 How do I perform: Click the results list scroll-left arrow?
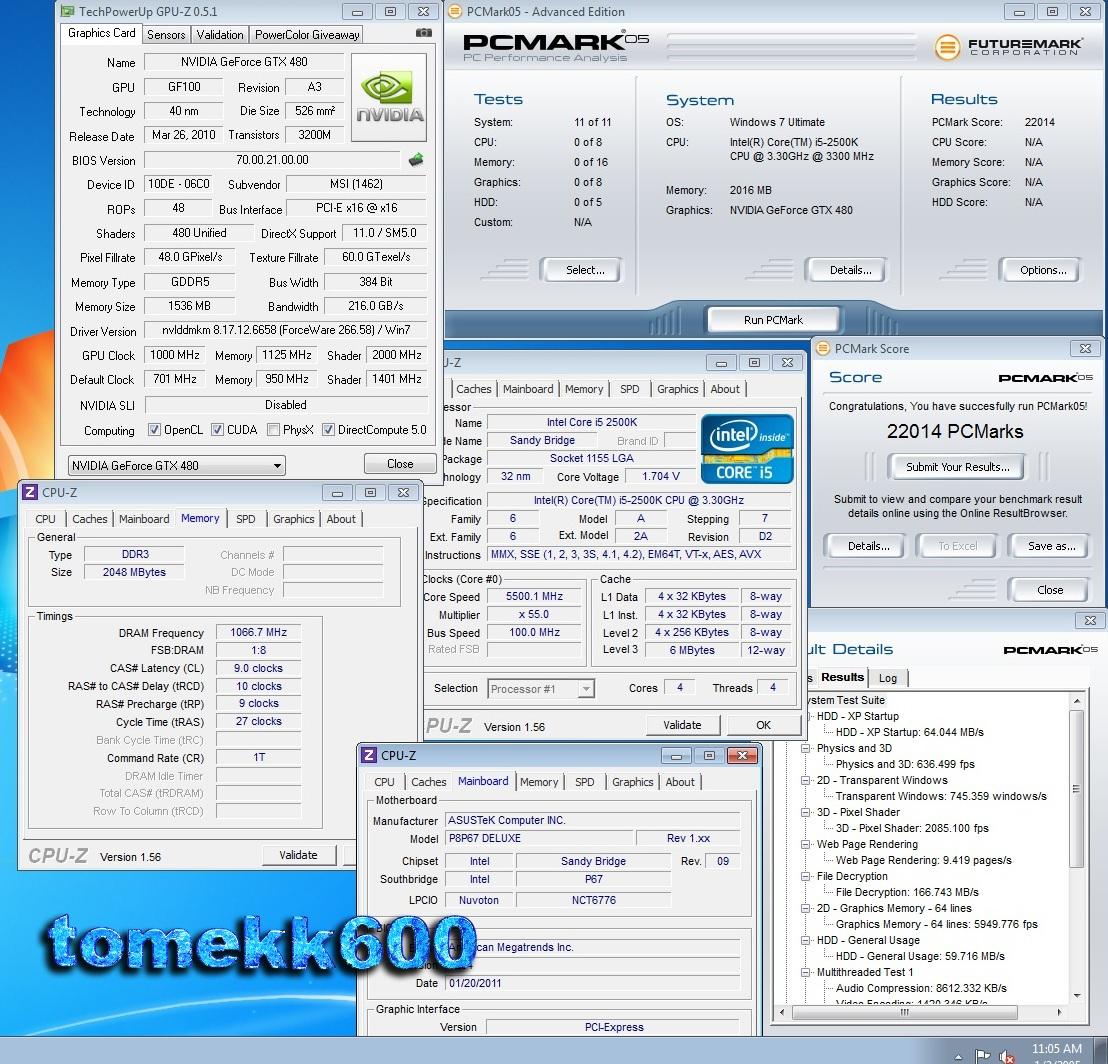tap(782, 1012)
